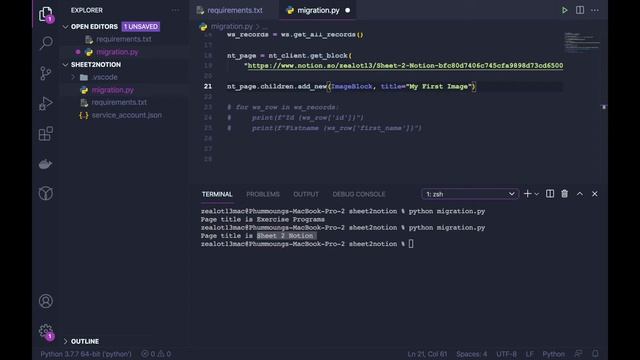Viewport: 640px width, 360px height.
Task: Open Manage settings gear icon
Action: 46,331
